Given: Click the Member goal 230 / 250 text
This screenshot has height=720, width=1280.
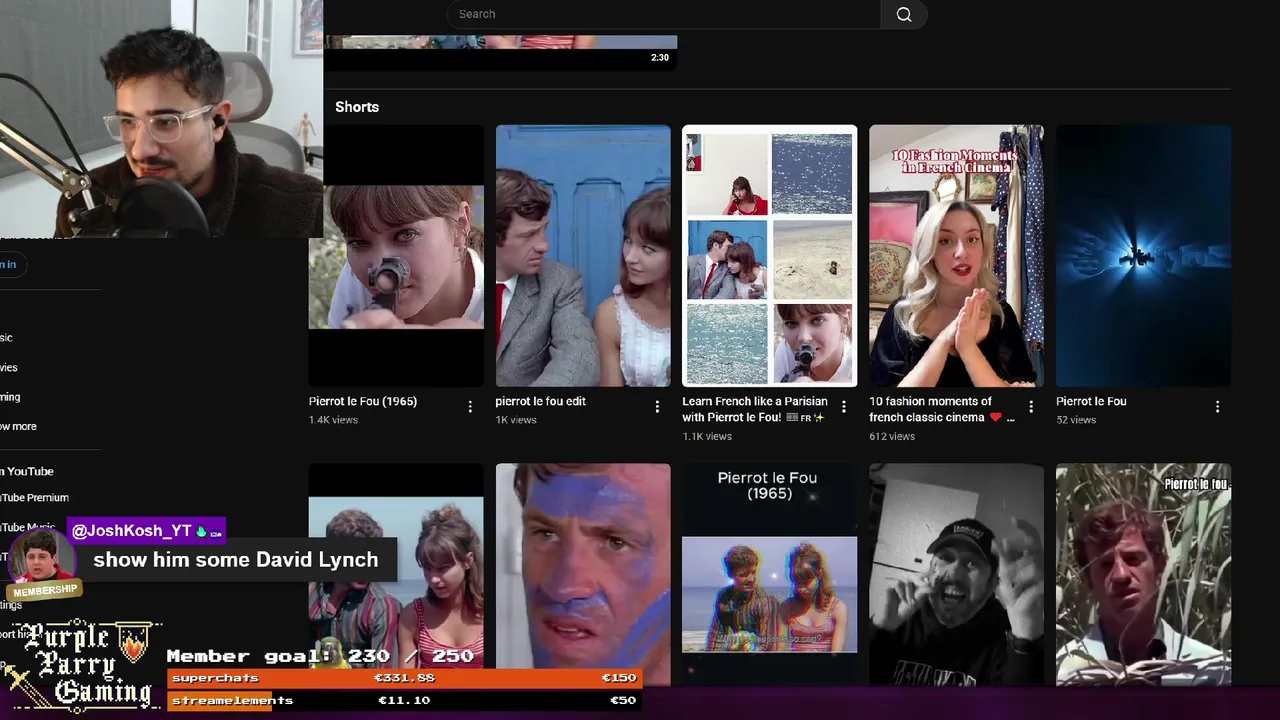Looking at the screenshot, I should (x=320, y=657).
